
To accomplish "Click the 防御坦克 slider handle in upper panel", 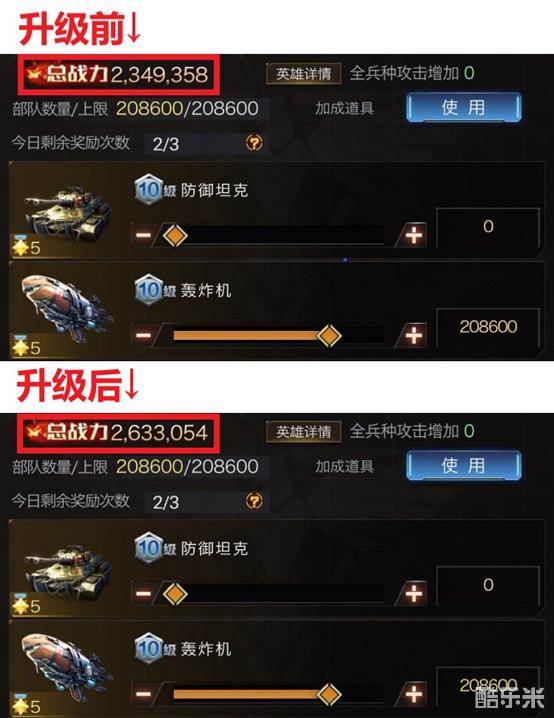I will click(175, 235).
